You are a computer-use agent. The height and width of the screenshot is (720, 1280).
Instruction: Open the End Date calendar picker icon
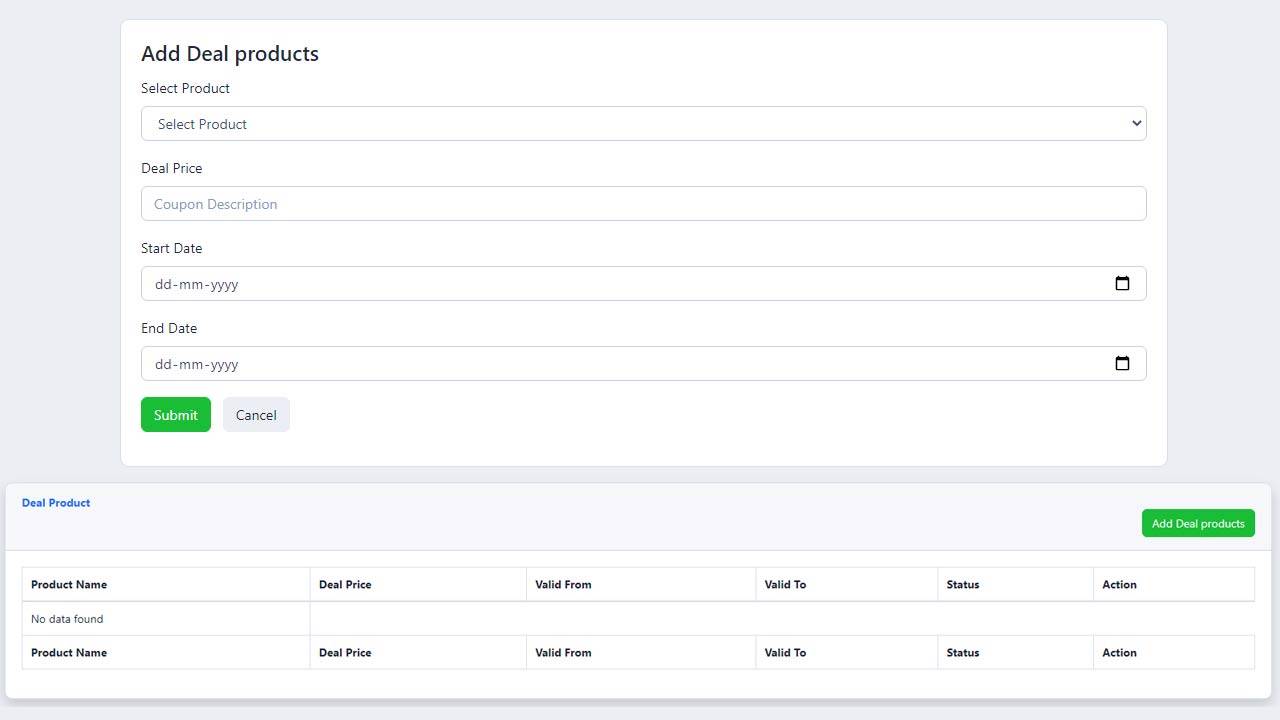pyautogui.click(x=1122, y=364)
